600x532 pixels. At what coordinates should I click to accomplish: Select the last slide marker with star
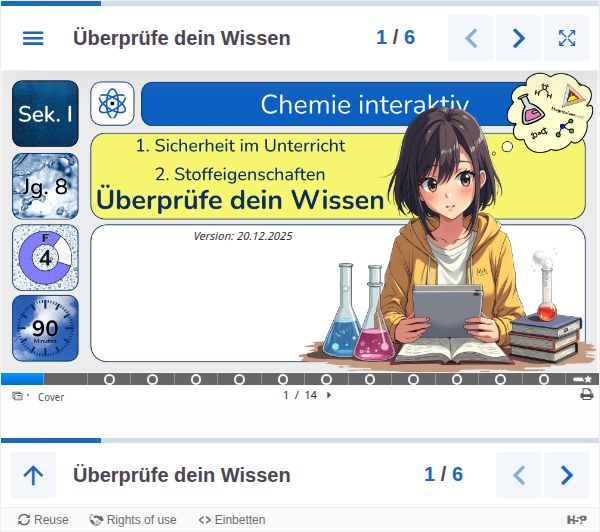582,379
